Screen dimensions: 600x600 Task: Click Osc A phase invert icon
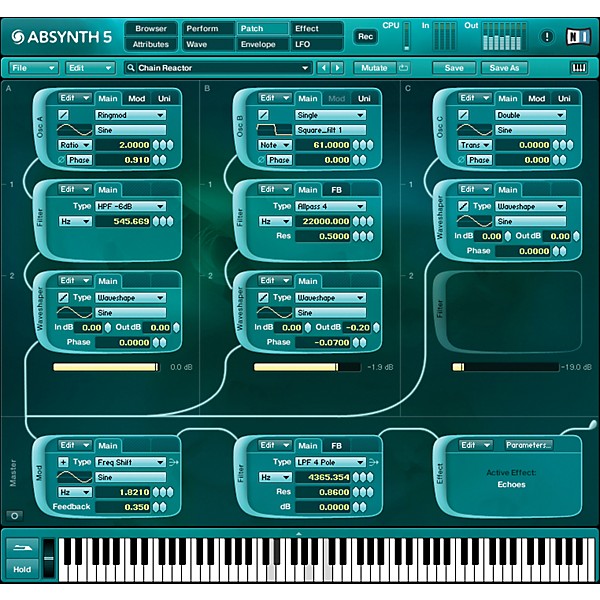[61, 160]
